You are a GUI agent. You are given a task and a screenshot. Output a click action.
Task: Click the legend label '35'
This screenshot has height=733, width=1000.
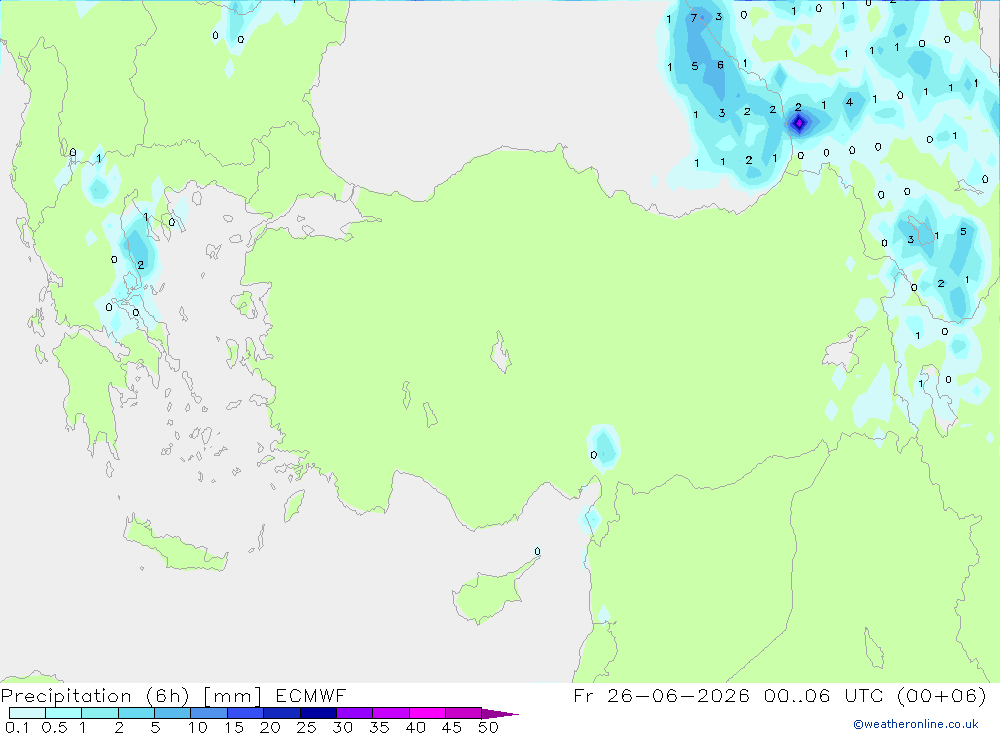coord(379,727)
